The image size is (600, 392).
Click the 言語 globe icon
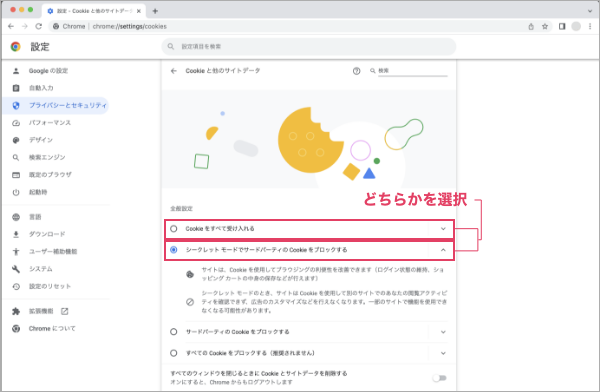[x=16, y=217]
